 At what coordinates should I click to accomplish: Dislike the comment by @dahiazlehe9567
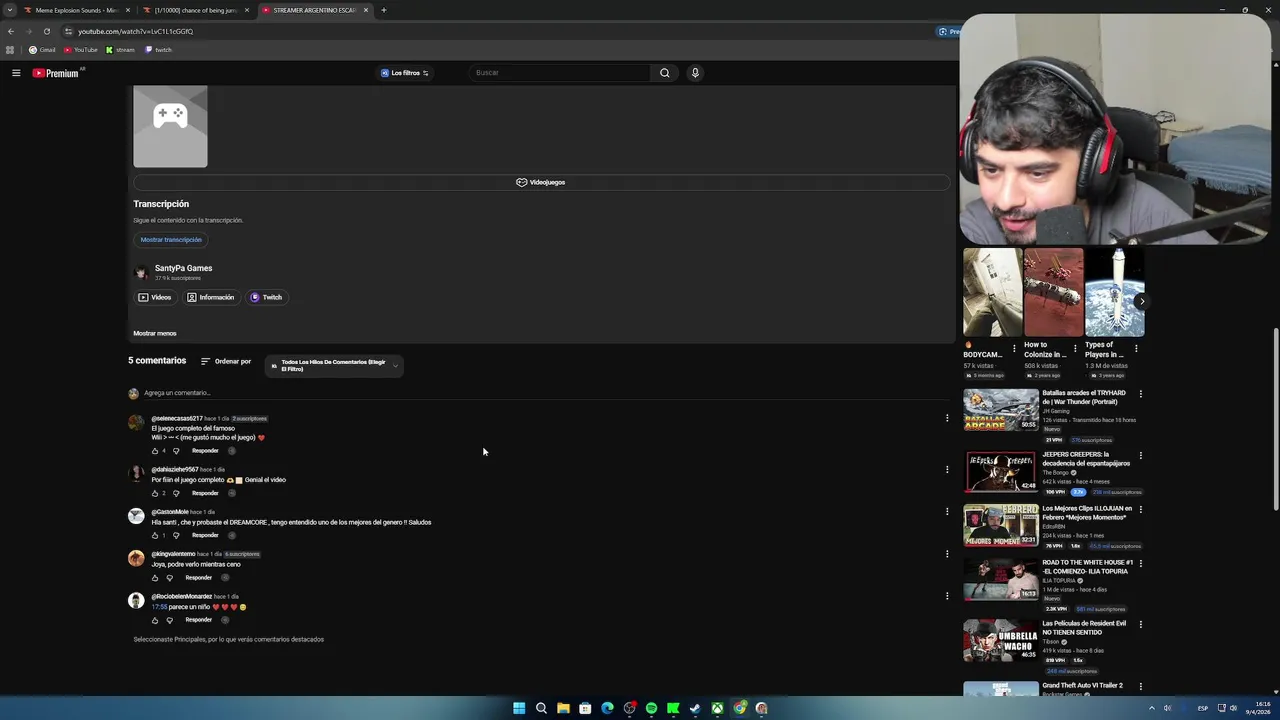point(176,493)
